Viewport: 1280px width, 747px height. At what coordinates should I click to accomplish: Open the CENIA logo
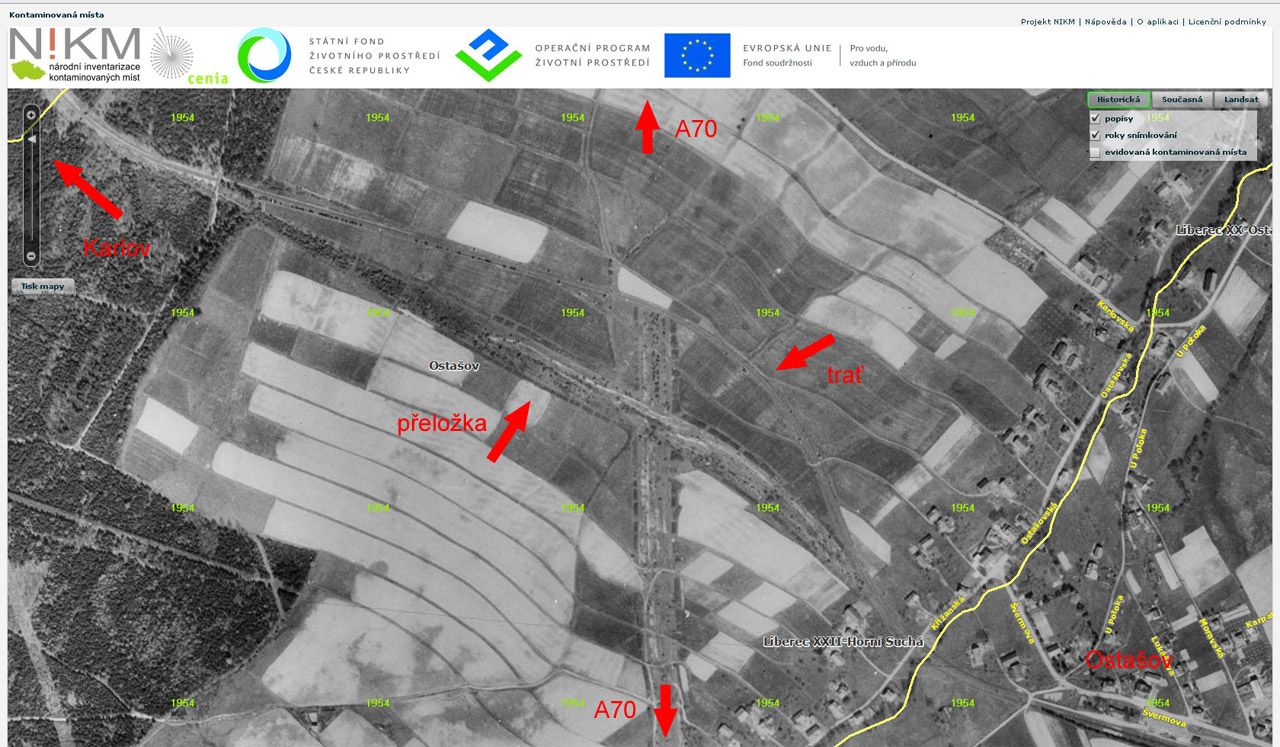[187, 57]
